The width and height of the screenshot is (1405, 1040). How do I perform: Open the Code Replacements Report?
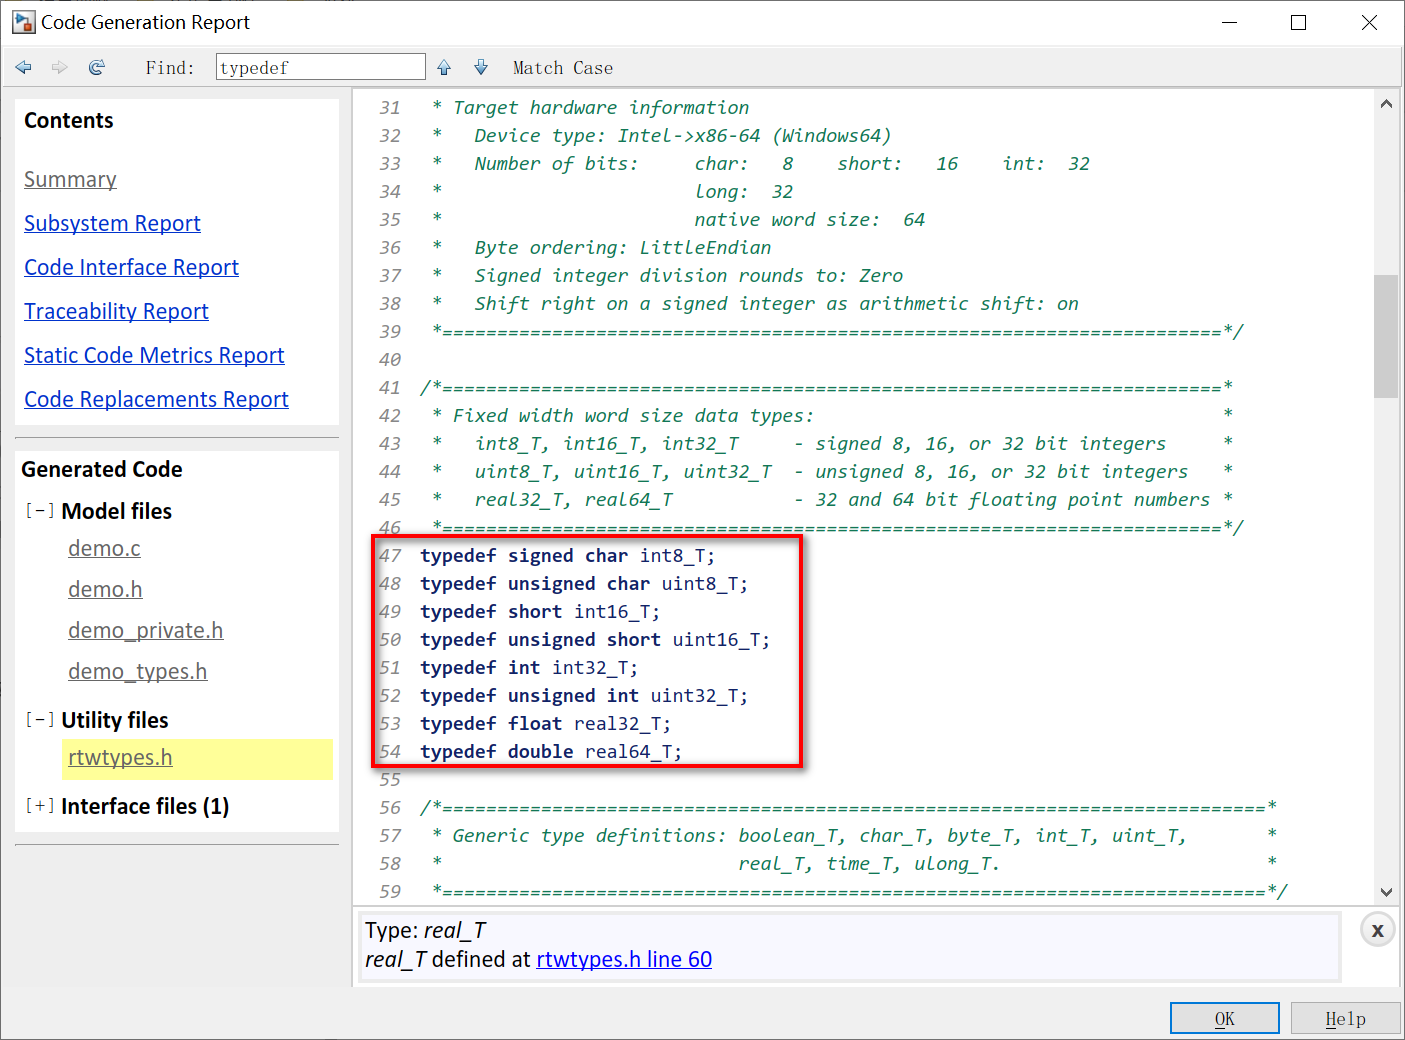[x=156, y=399]
